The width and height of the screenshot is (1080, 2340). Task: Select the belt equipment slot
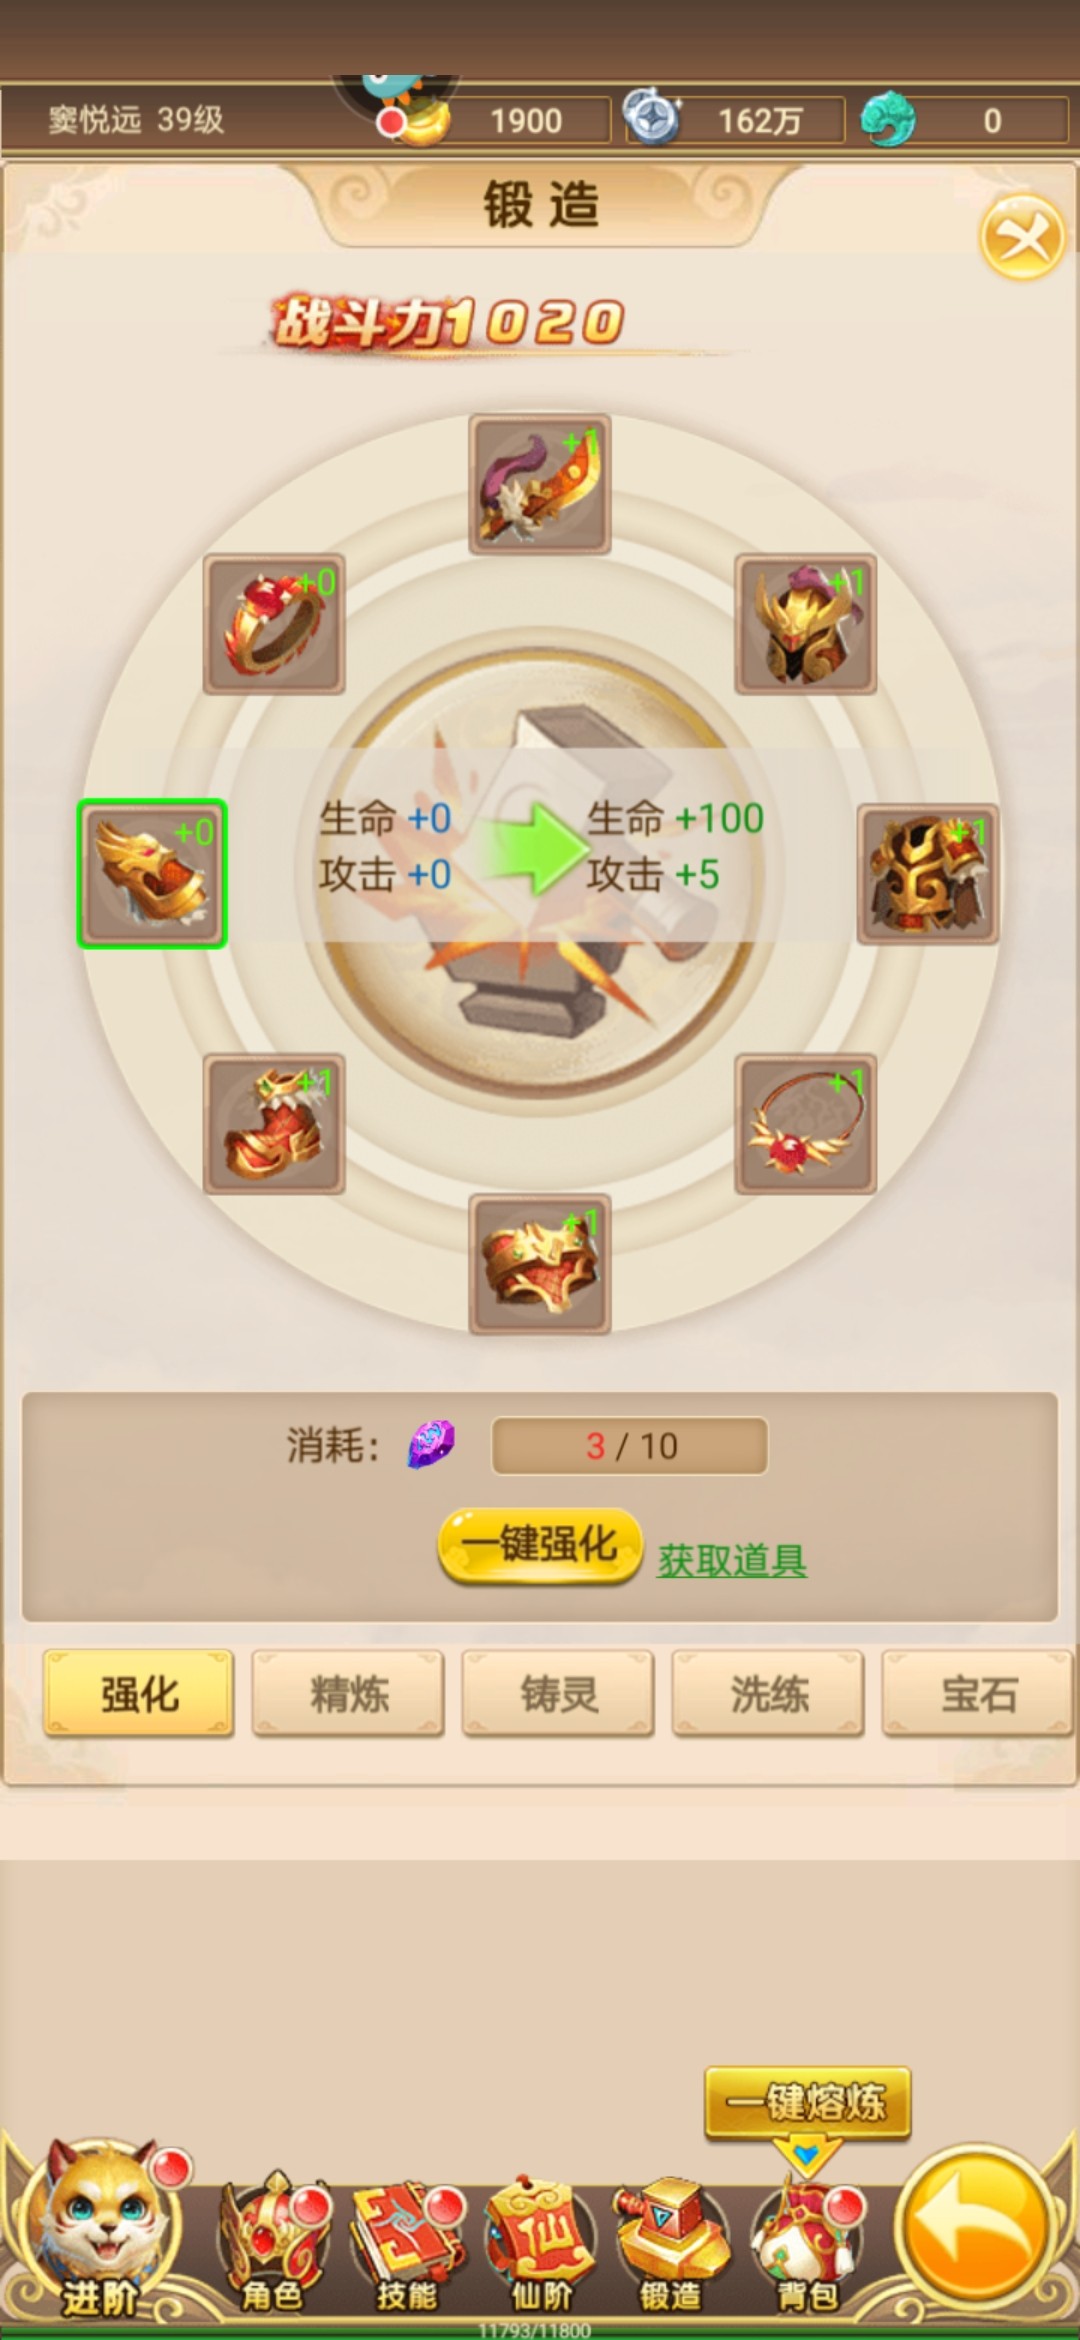pos(540,1264)
